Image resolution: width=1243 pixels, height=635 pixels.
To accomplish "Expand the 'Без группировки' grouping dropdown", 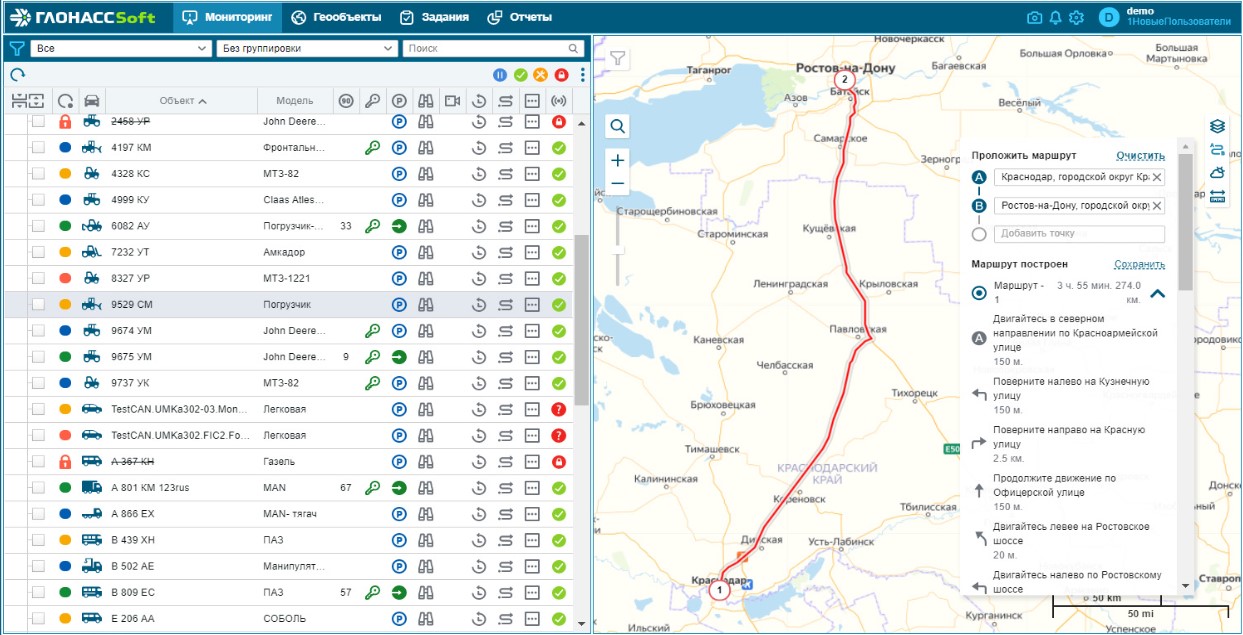I will tap(306, 48).
